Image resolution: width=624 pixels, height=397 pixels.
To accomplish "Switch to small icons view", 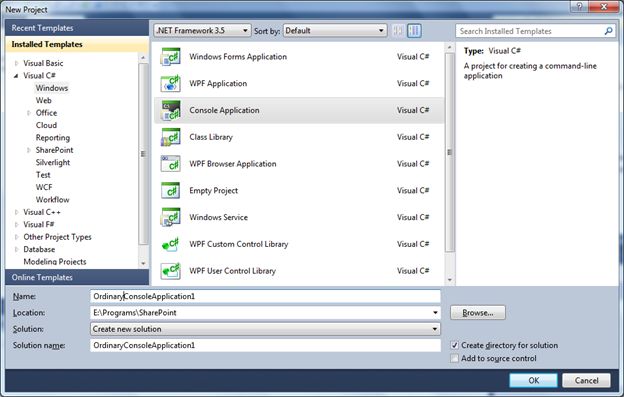I will click(397, 31).
